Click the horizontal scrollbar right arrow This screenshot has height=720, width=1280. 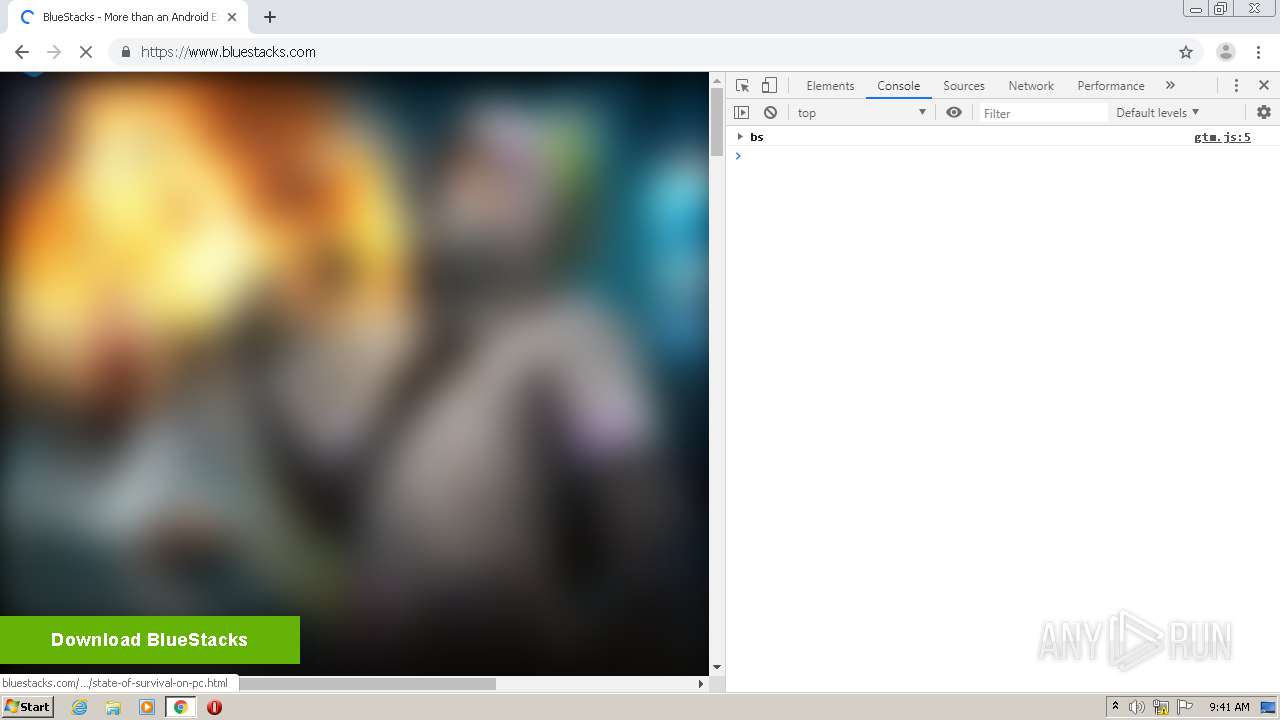(x=701, y=684)
